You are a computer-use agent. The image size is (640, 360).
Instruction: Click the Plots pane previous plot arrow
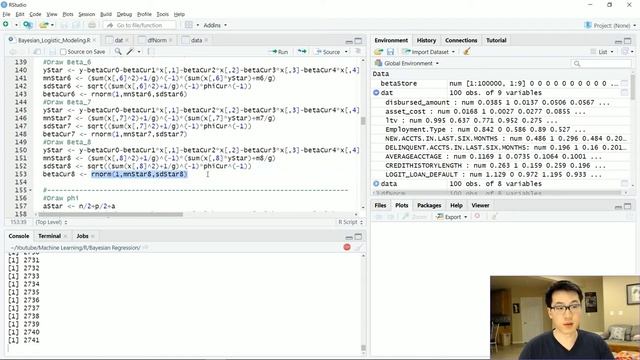tap(378, 217)
